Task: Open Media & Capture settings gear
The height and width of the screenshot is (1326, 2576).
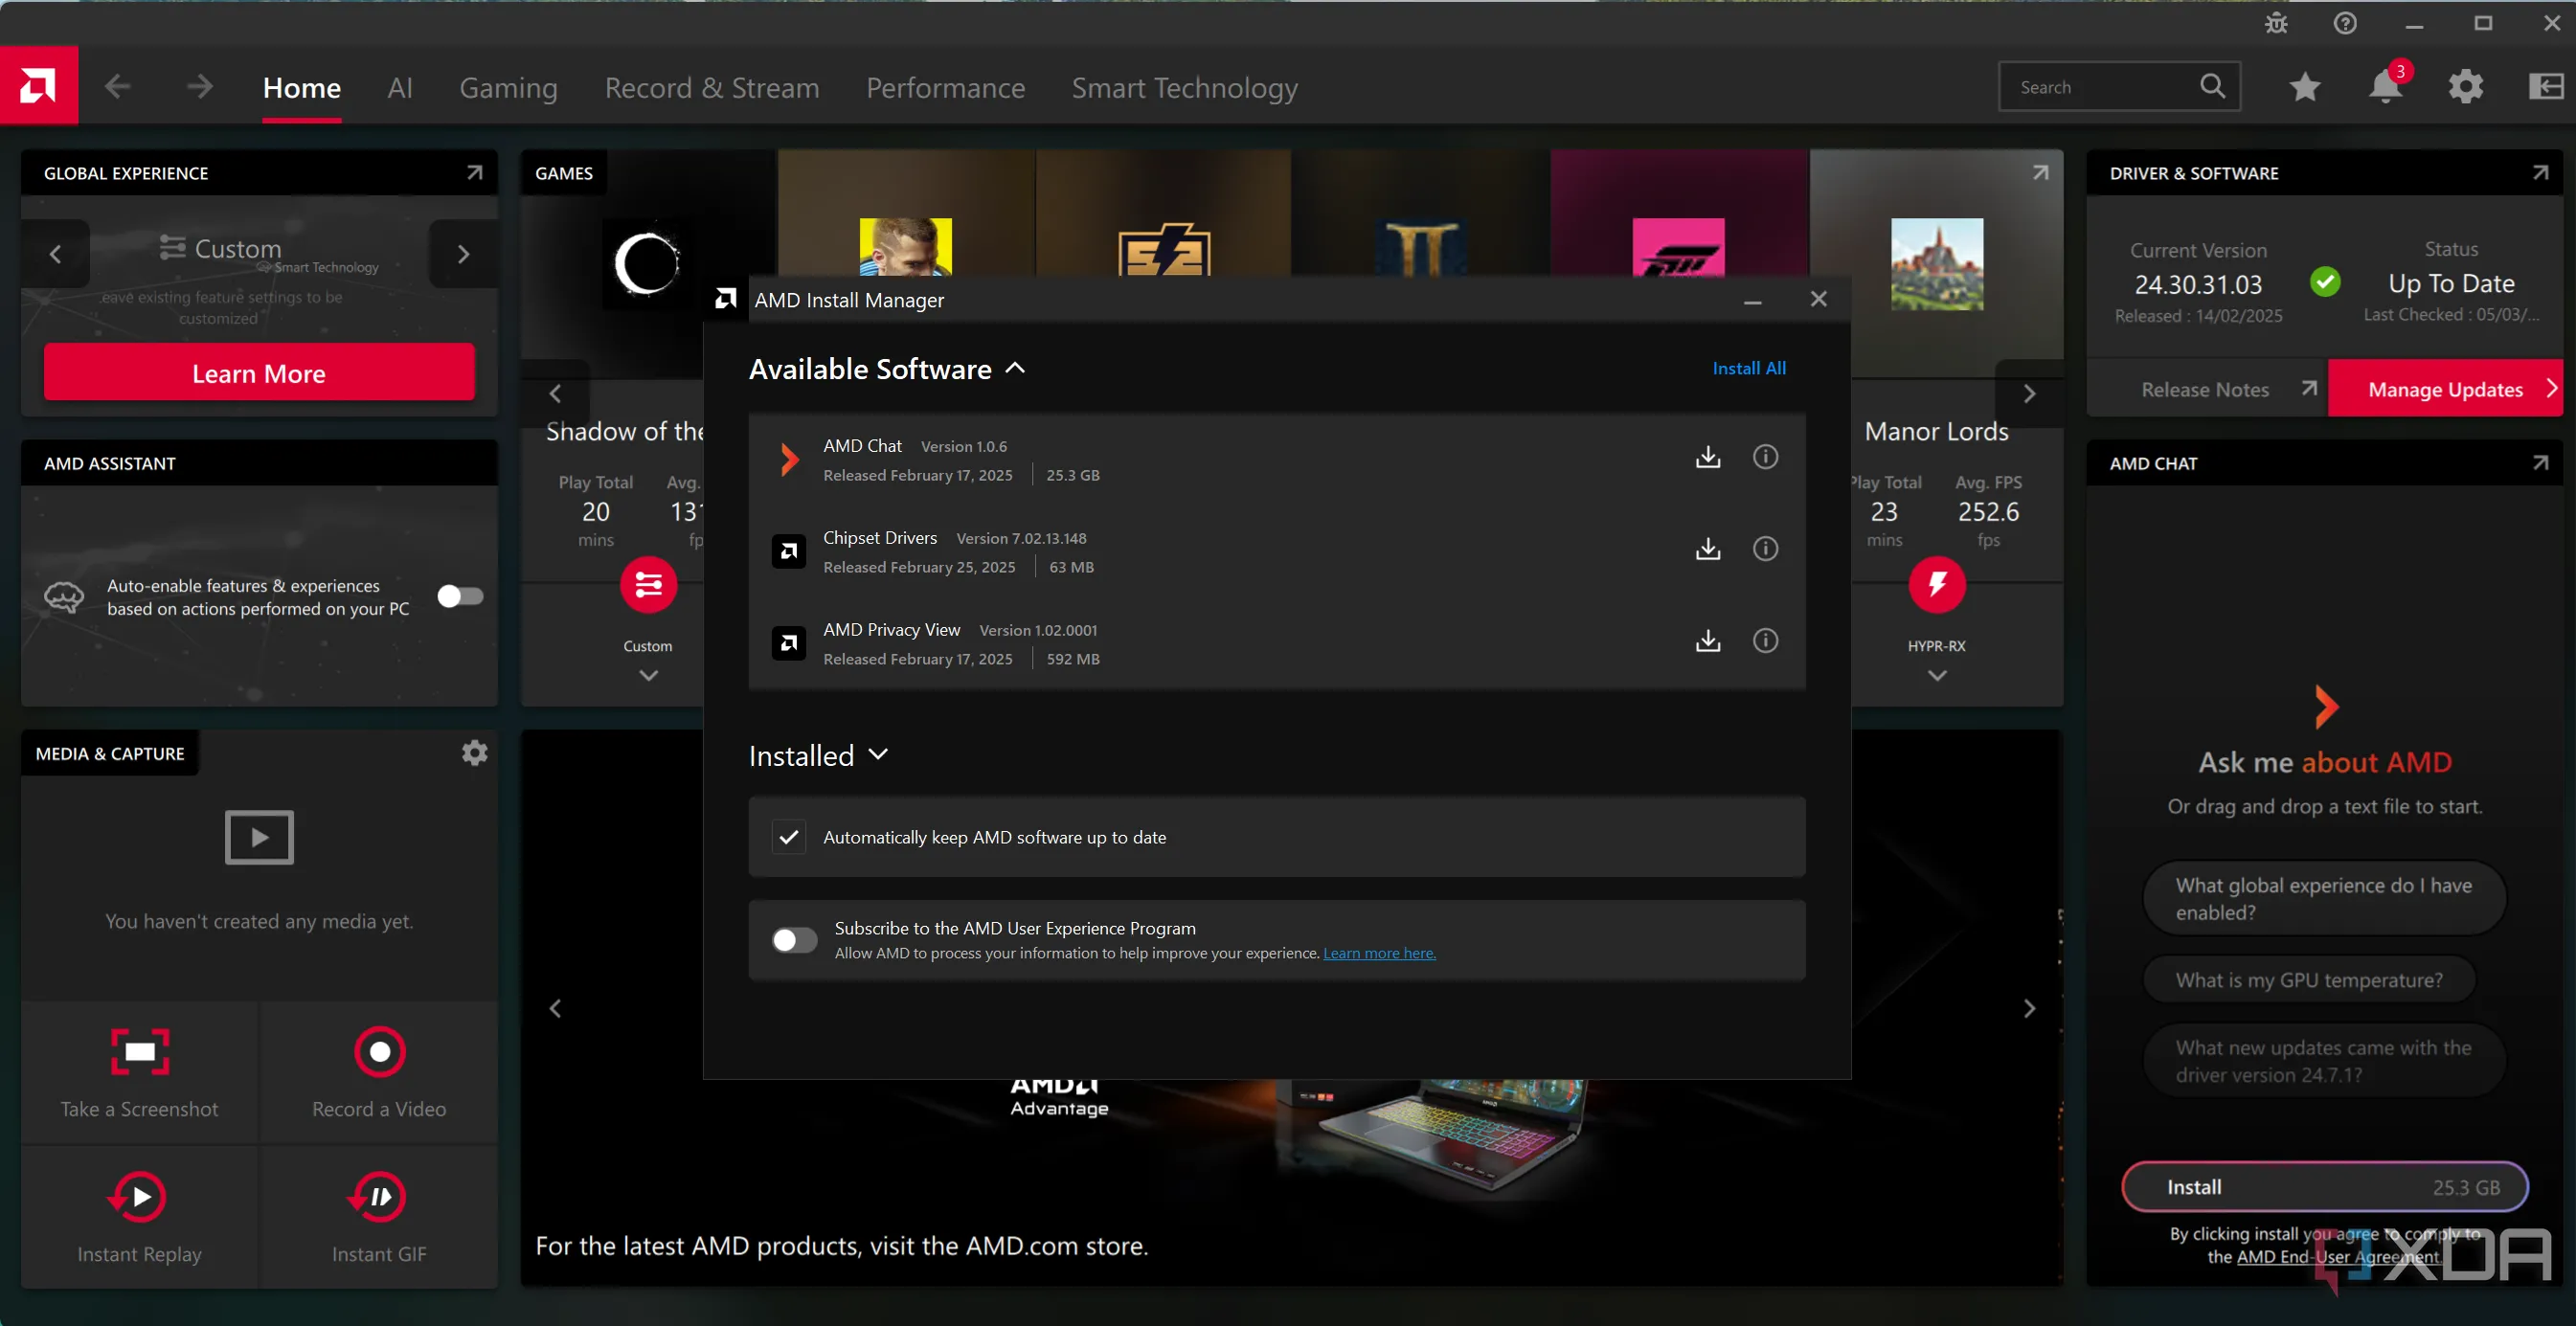Action: pyautogui.click(x=474, y=753)
